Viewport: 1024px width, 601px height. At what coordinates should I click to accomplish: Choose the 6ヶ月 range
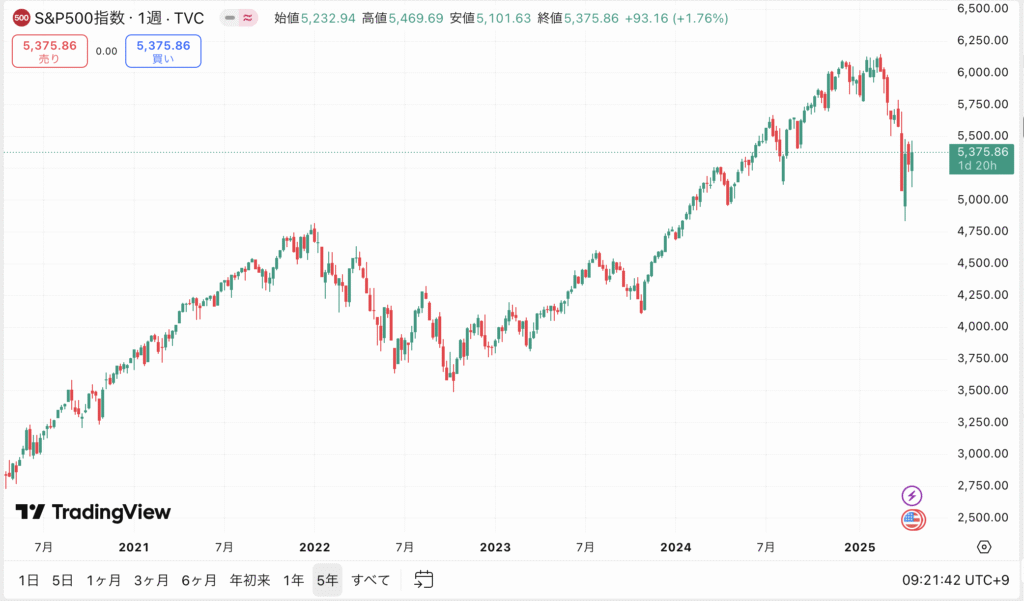tap(199, 580)
